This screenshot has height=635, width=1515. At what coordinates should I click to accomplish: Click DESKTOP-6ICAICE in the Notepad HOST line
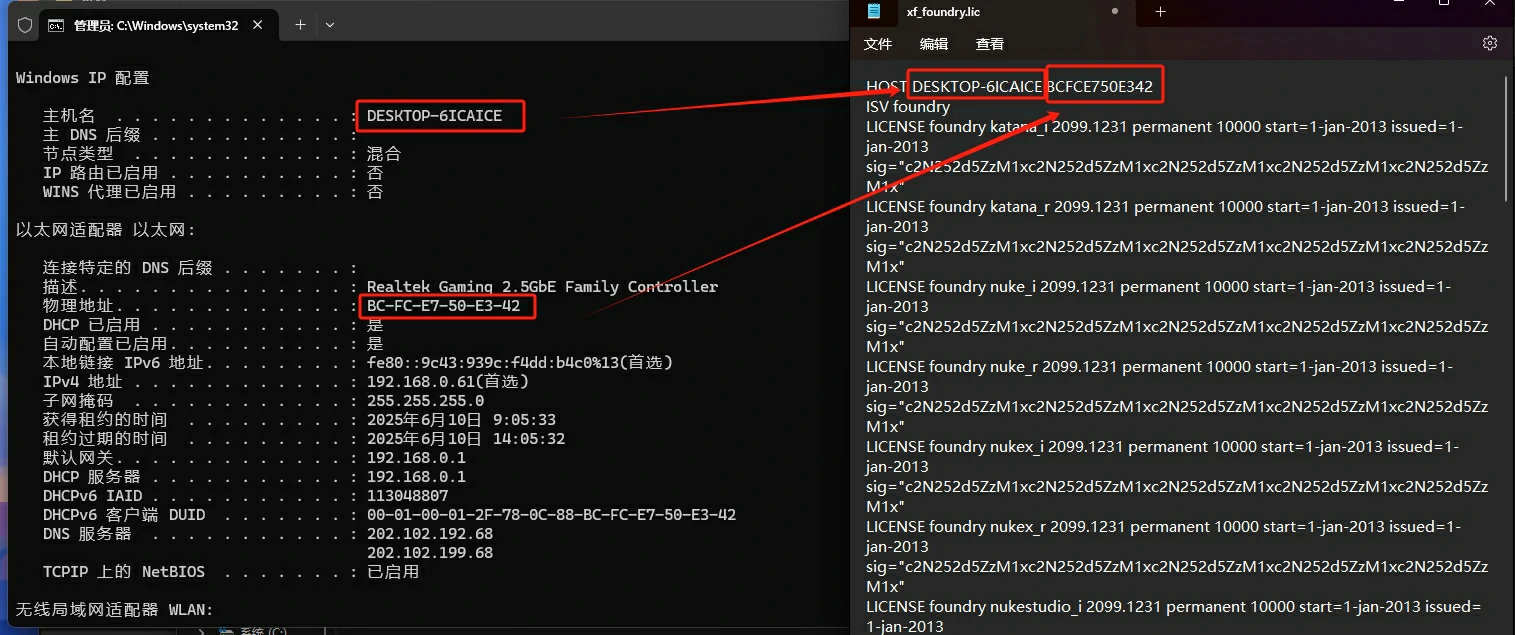pyautogui.click(x=977, y=87)
